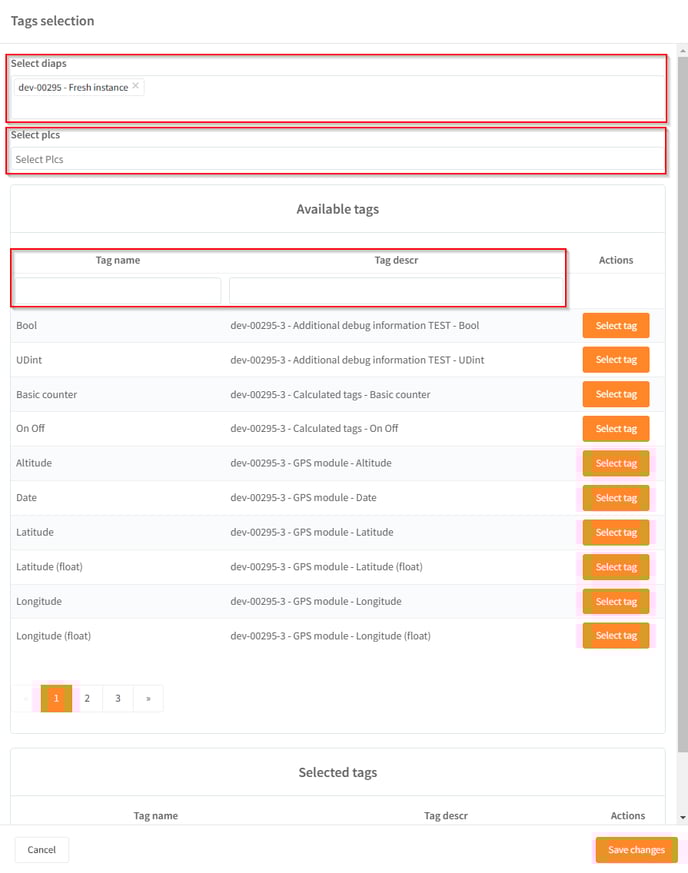This screenshot has height=873, width=688.
Task: Click the Selected tags section heading
Action: click(x=338, y=772)
